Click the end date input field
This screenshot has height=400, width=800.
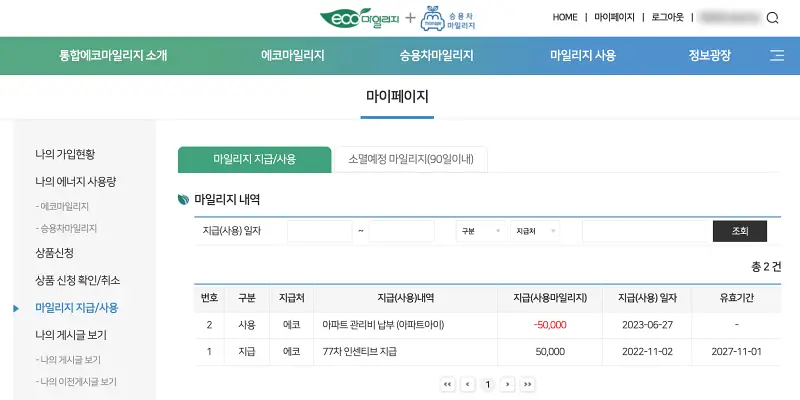coord(401,231)
